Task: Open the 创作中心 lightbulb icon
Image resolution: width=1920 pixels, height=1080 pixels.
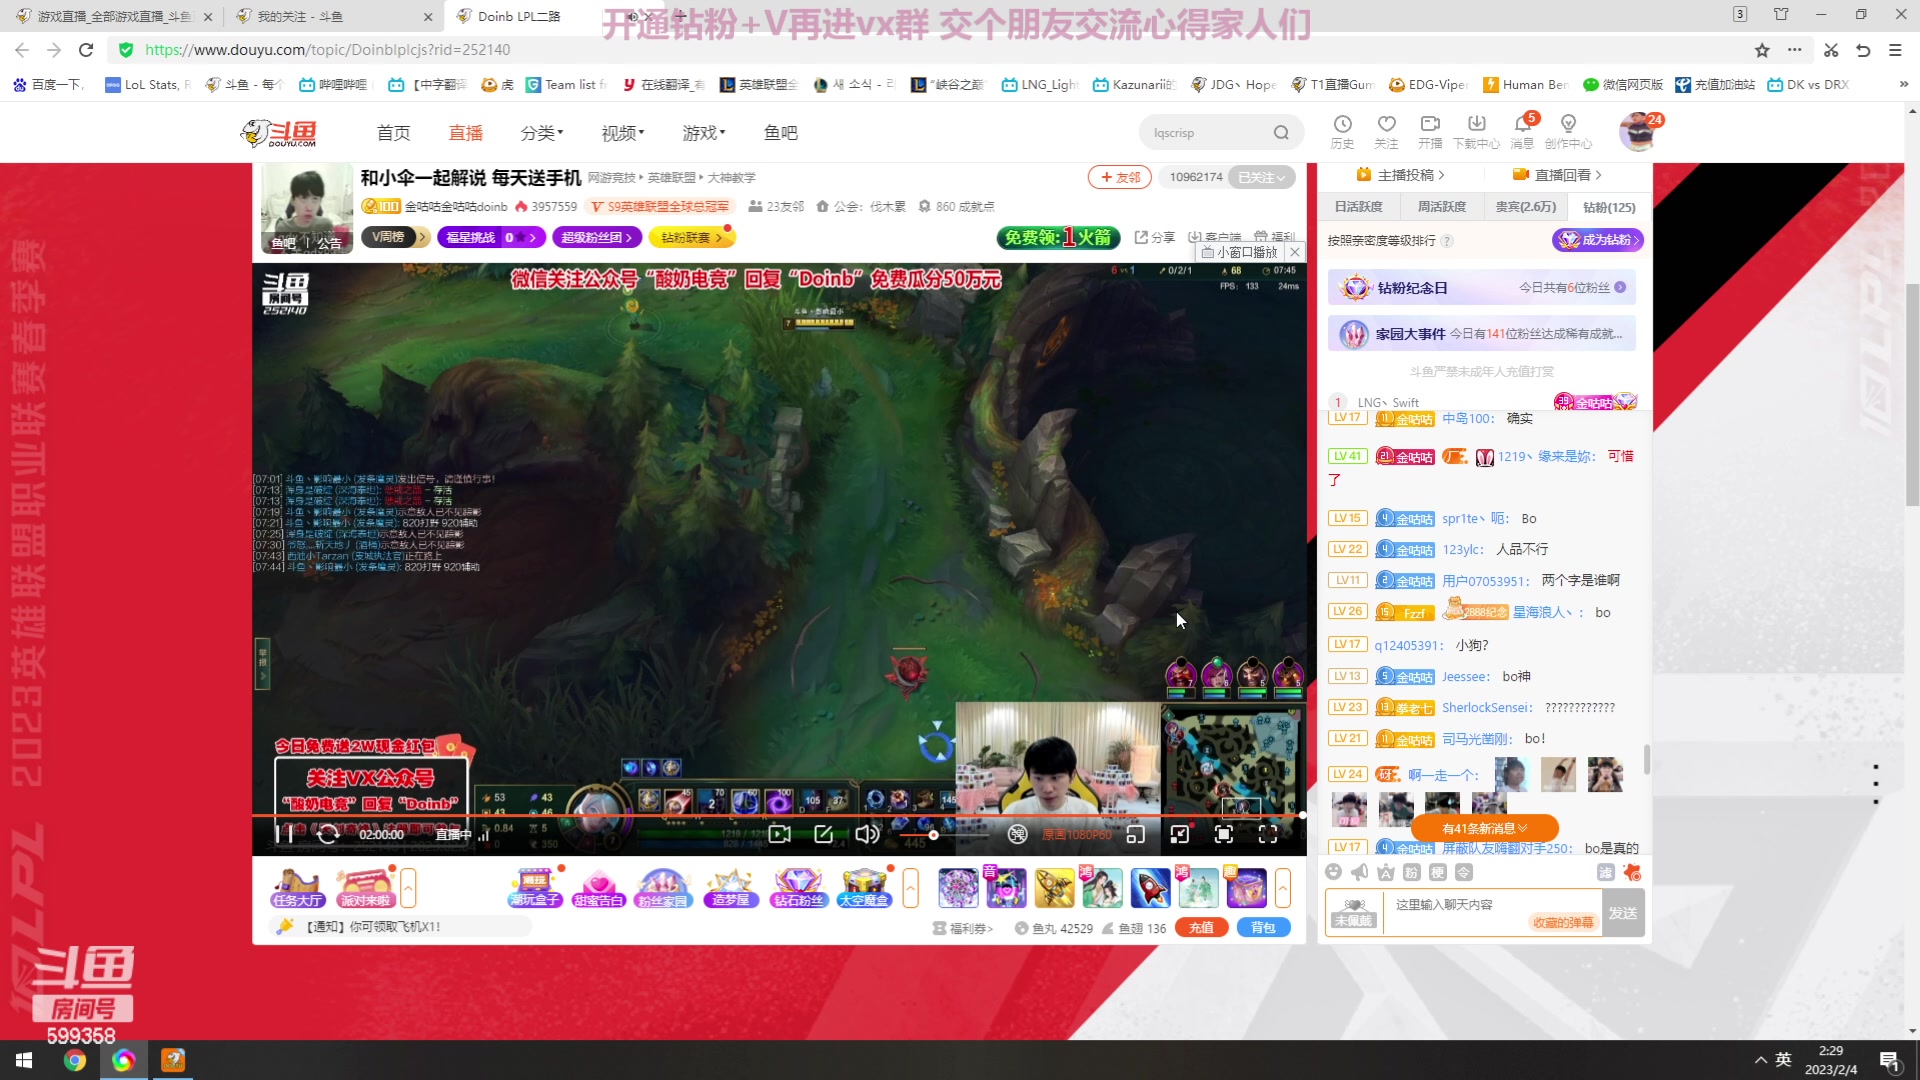Action: (x=1568, y=131)
